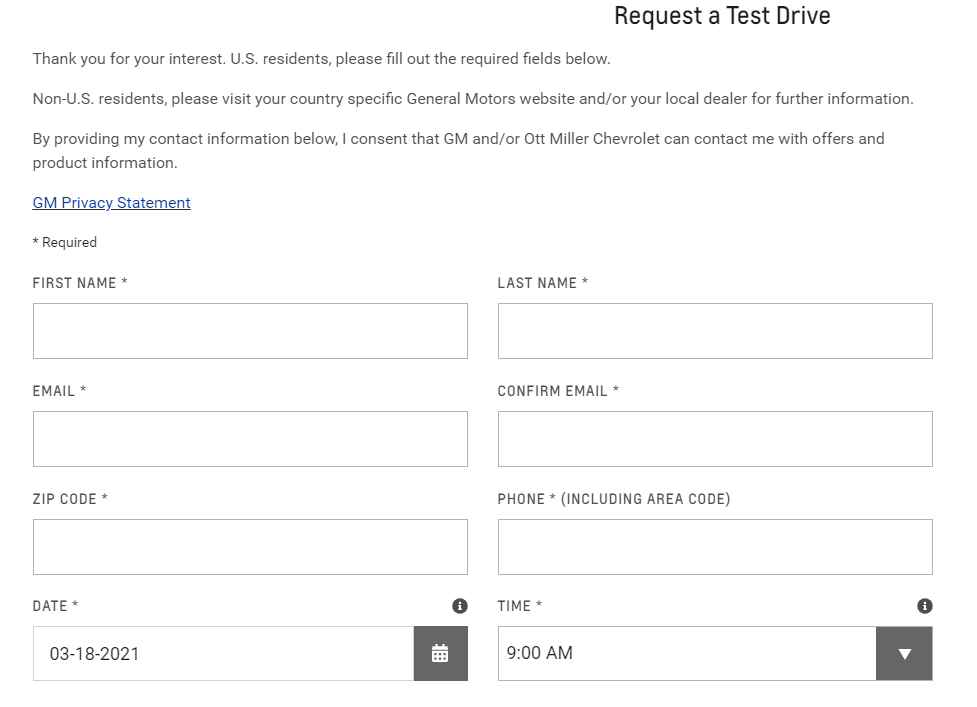The image size is (977, 707).
Task: Focus the First Name input box
Action: point(250,331)
